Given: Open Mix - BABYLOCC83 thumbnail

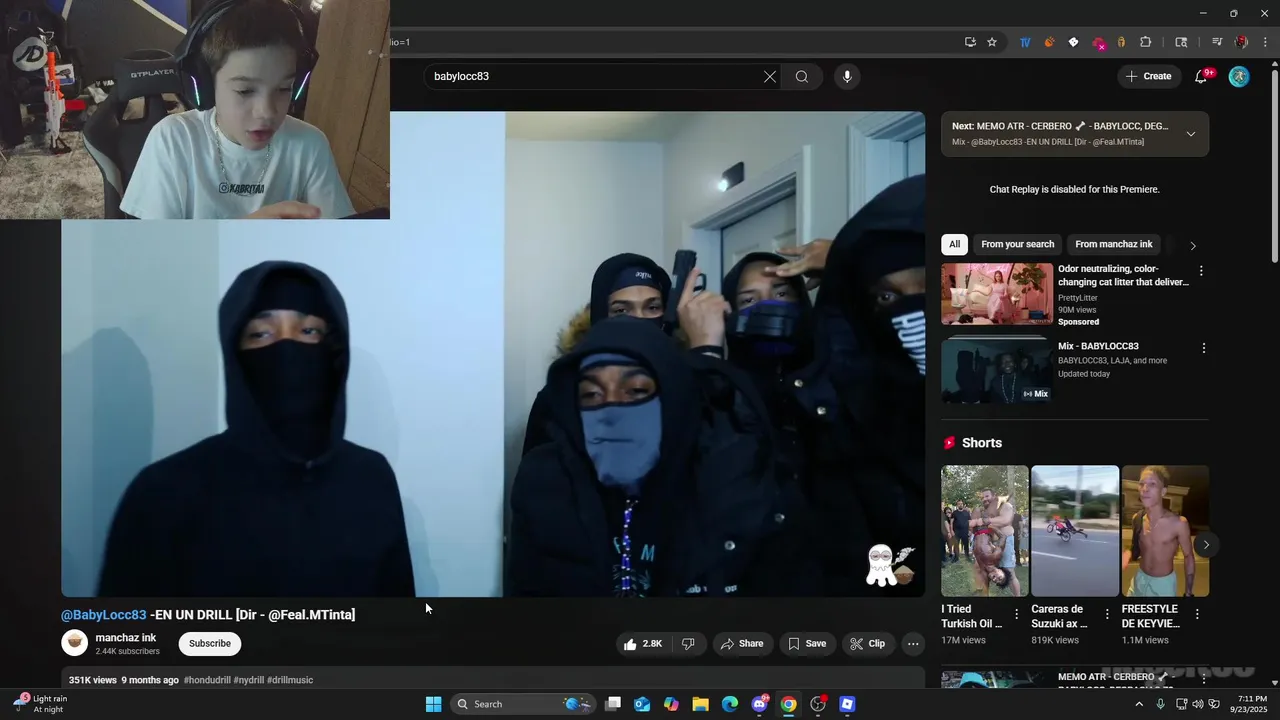Looking at the screenshot, I should tap(997, 372).
